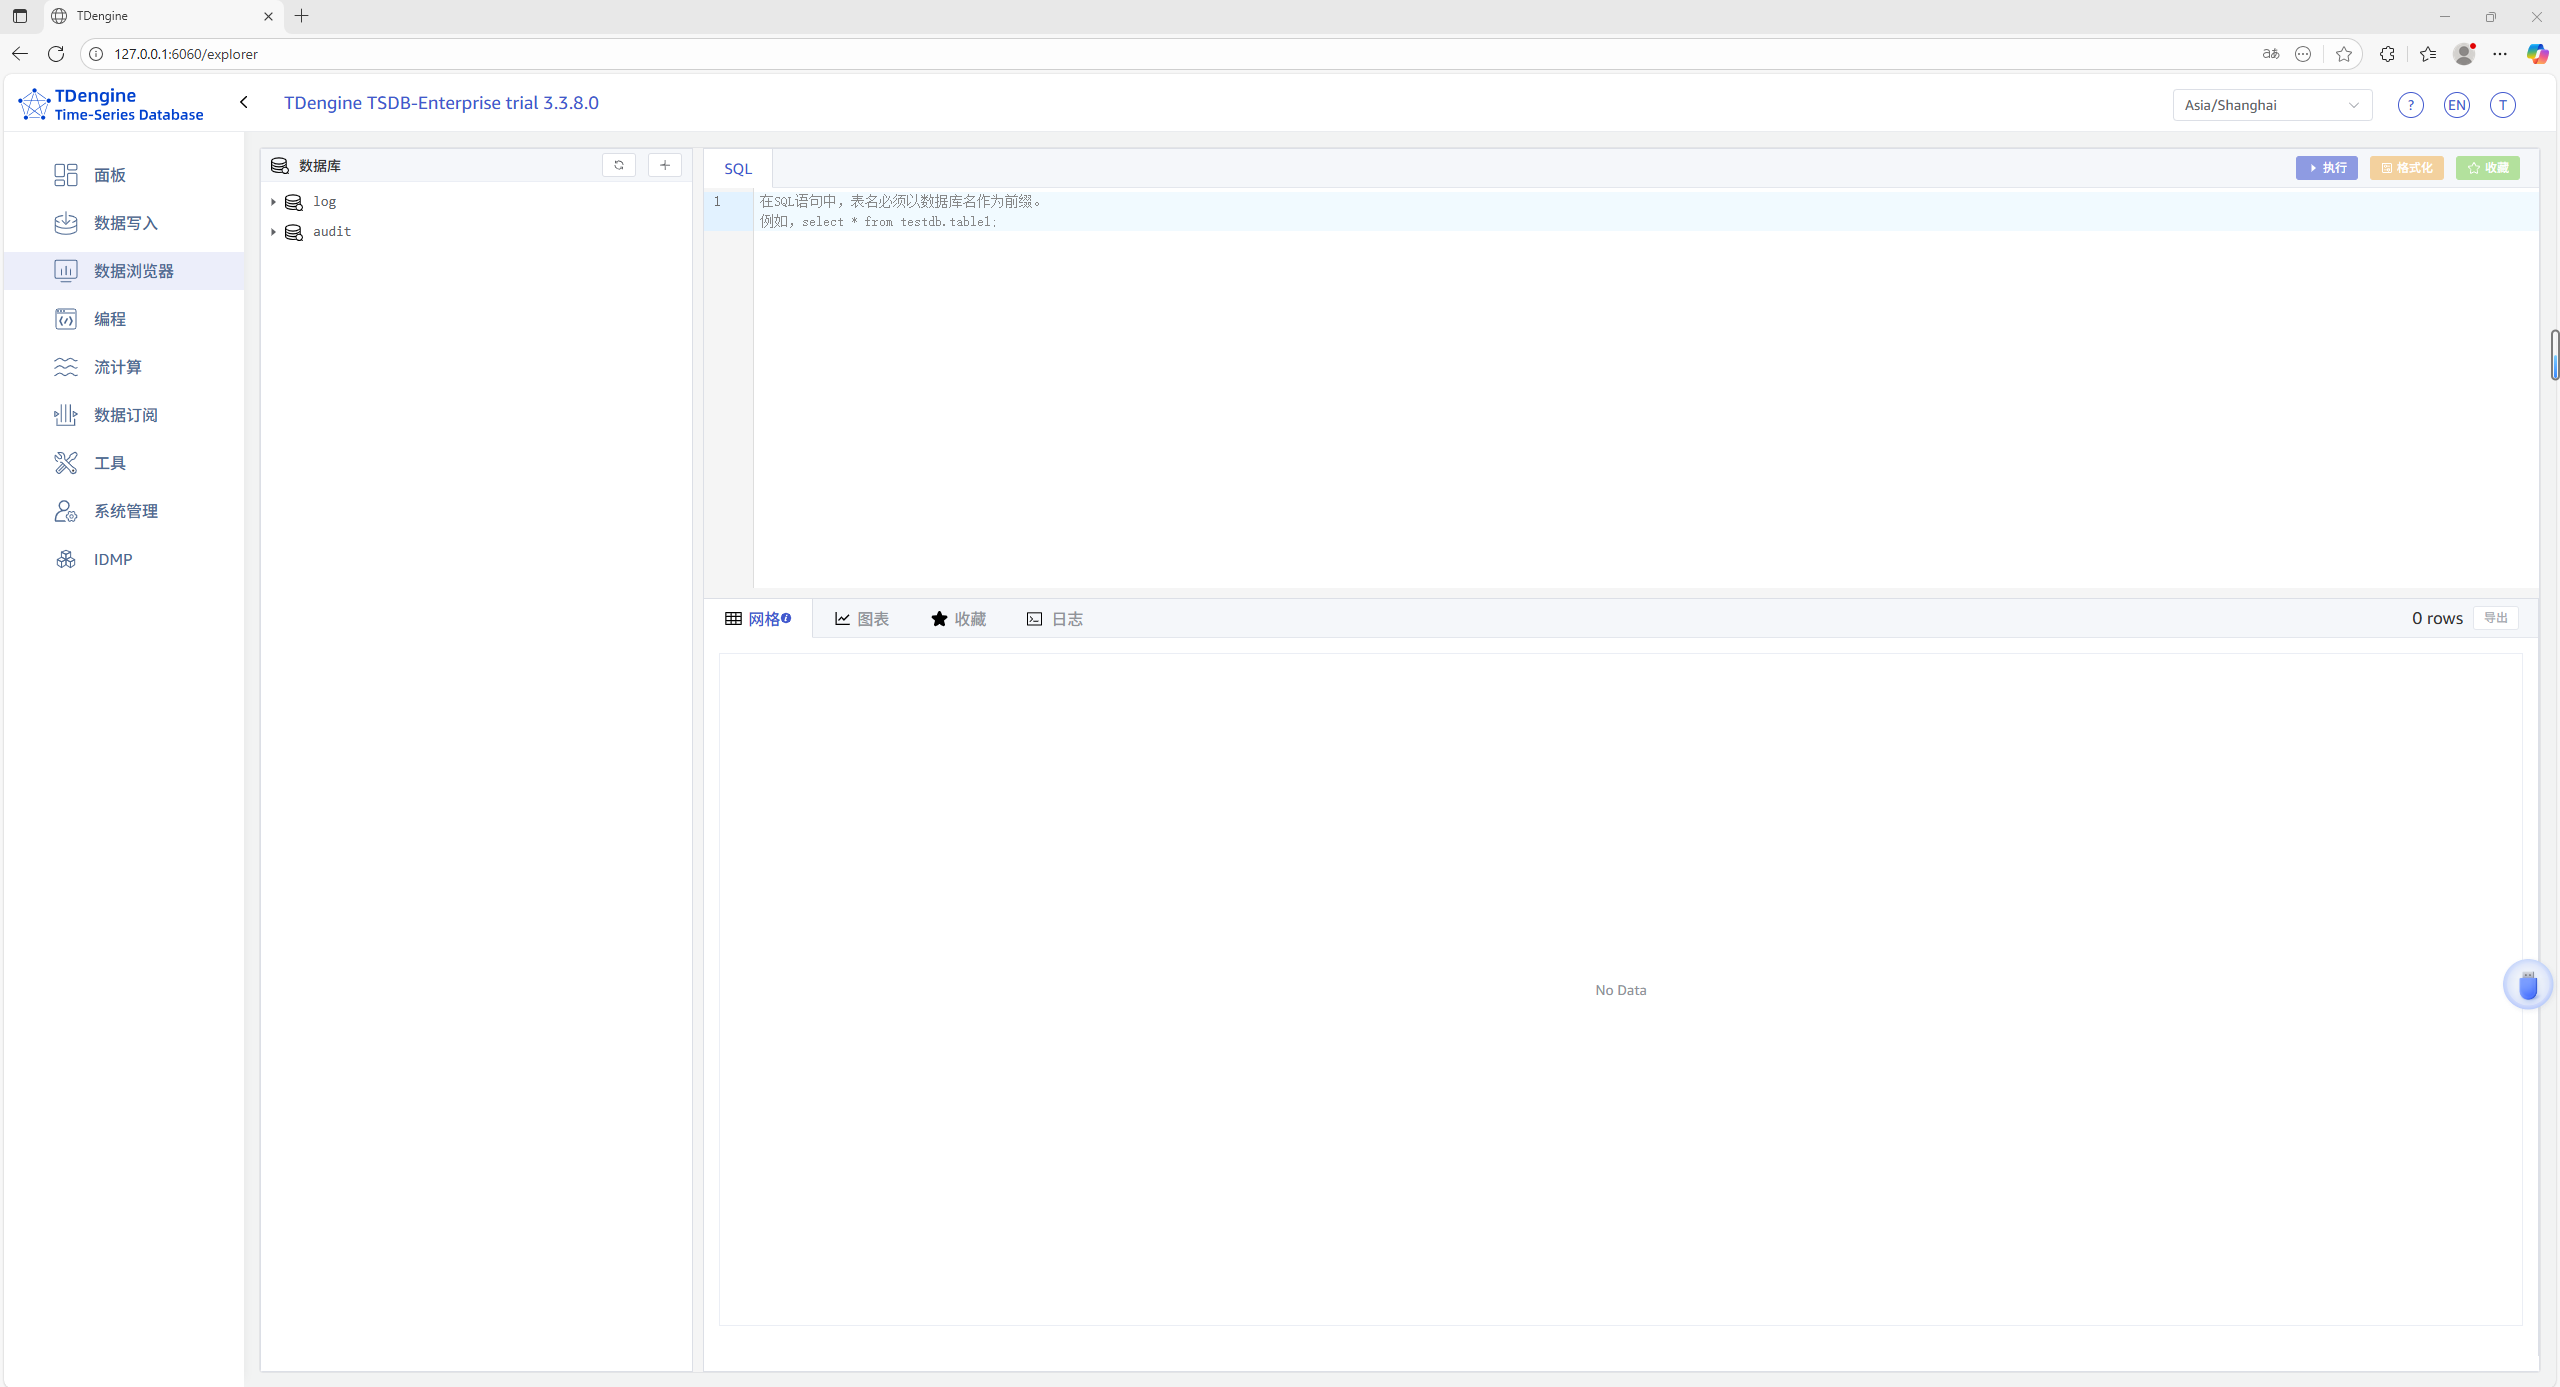Click the refresh databases icon
2560x1387 pixels.
619,165
